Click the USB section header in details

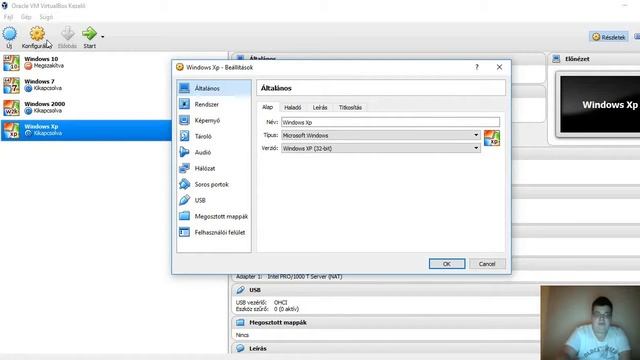tap(386, 290)
